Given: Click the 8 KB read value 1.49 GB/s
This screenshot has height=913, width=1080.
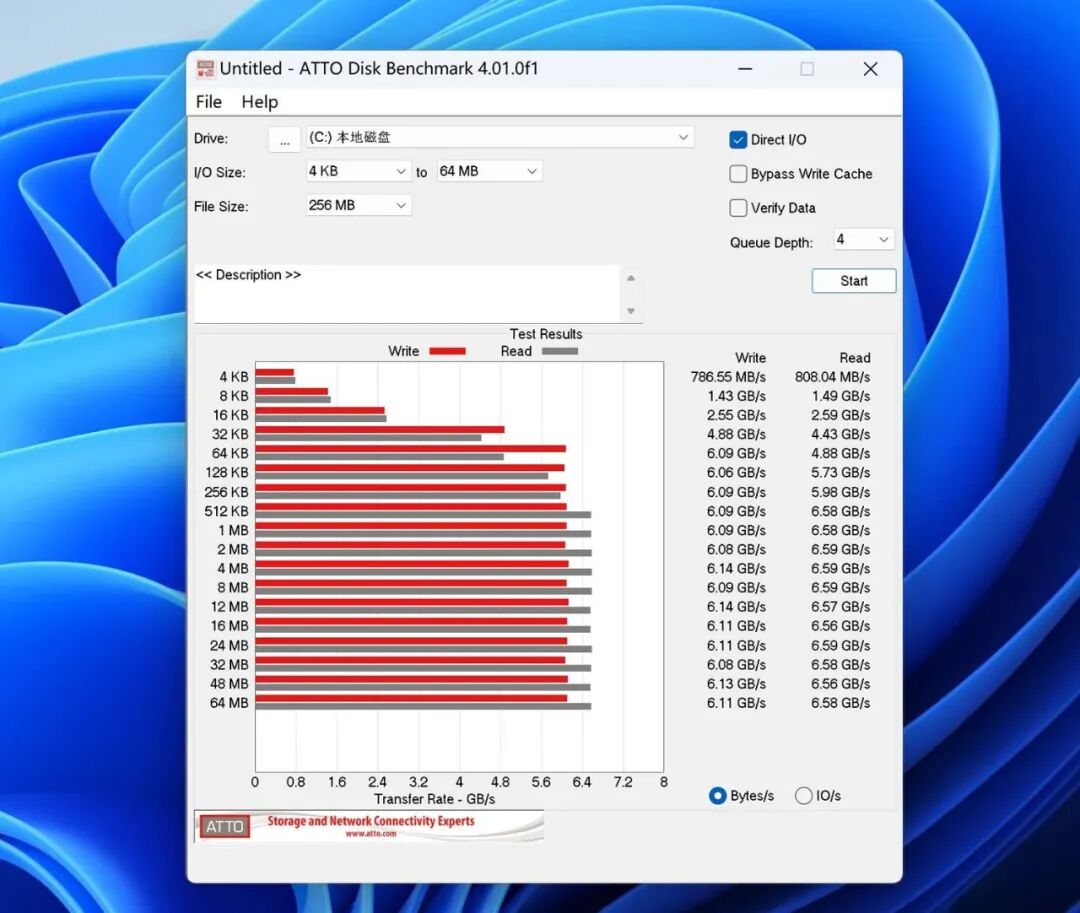Looking at the screenshot, I should 840,396.
